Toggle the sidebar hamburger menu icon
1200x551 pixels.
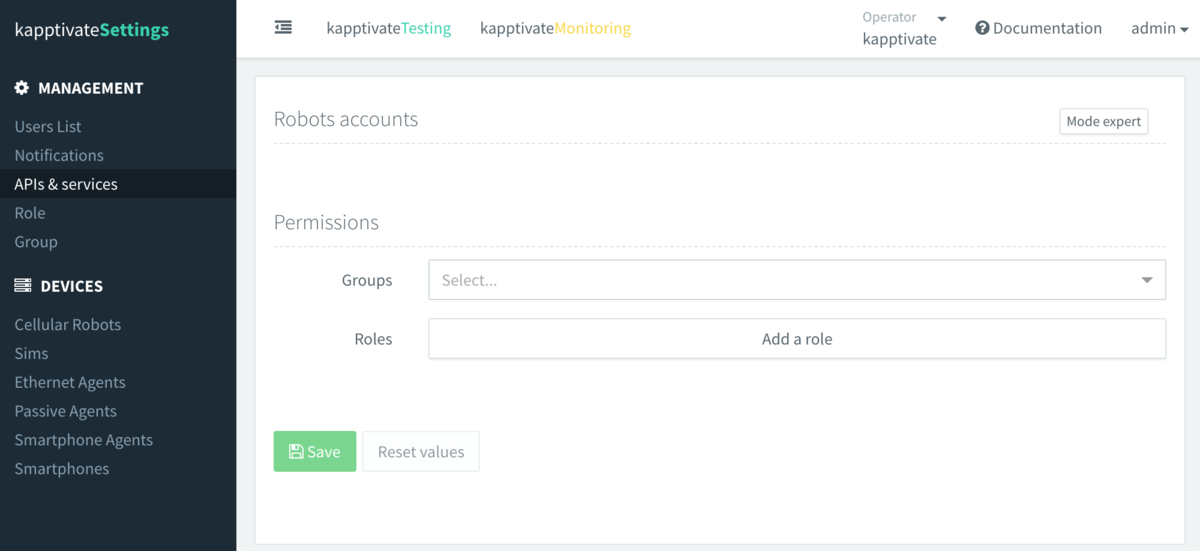tap(283, 28)
